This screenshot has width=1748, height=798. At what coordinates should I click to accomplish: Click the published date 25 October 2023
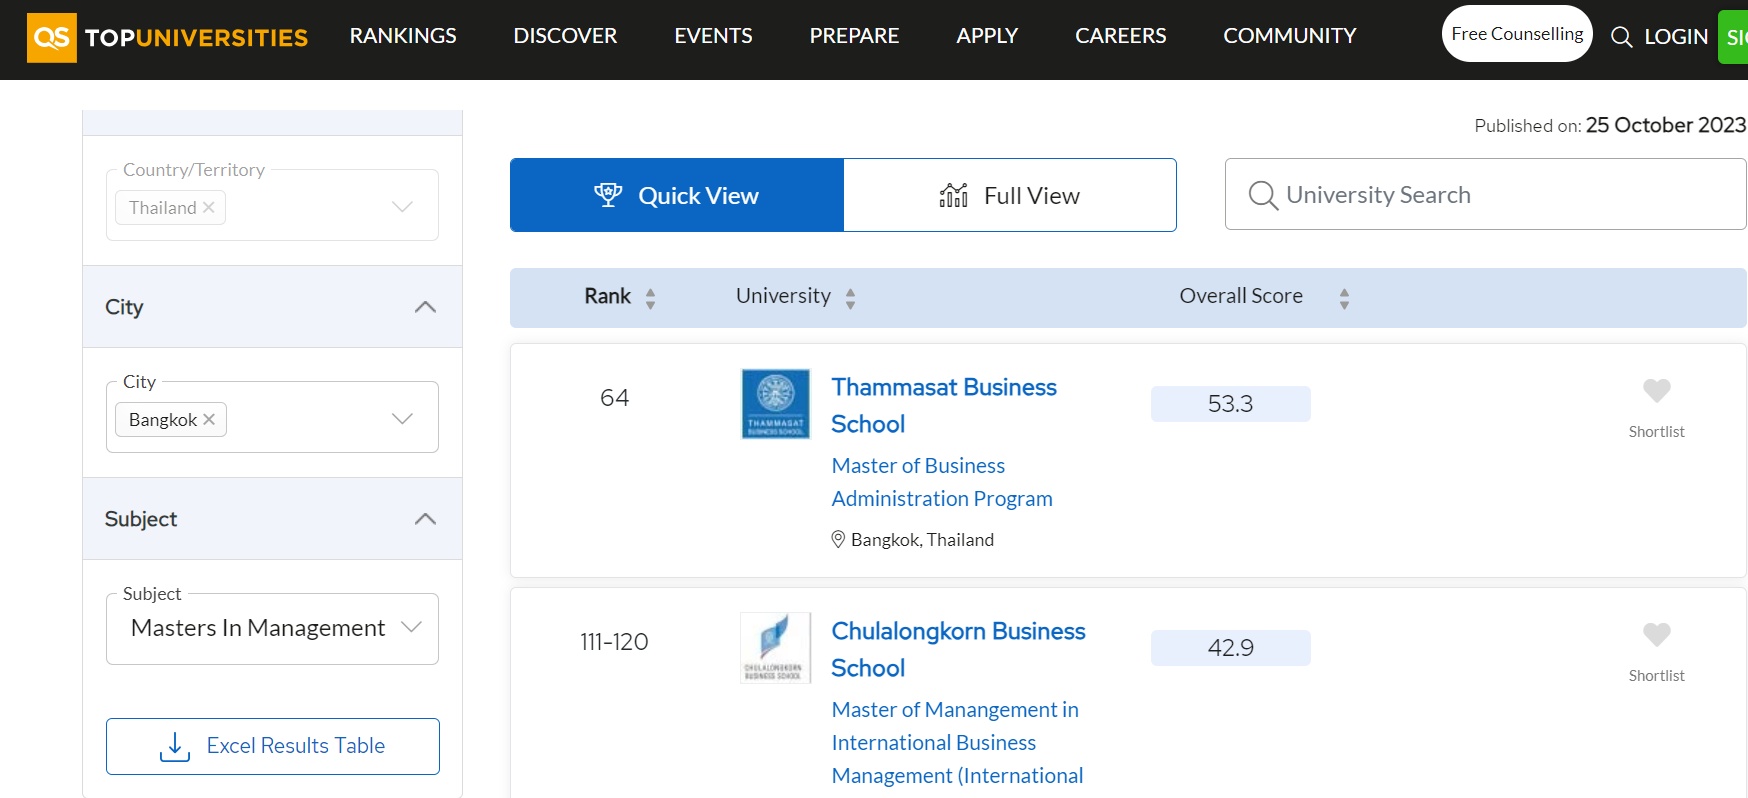1665,125
